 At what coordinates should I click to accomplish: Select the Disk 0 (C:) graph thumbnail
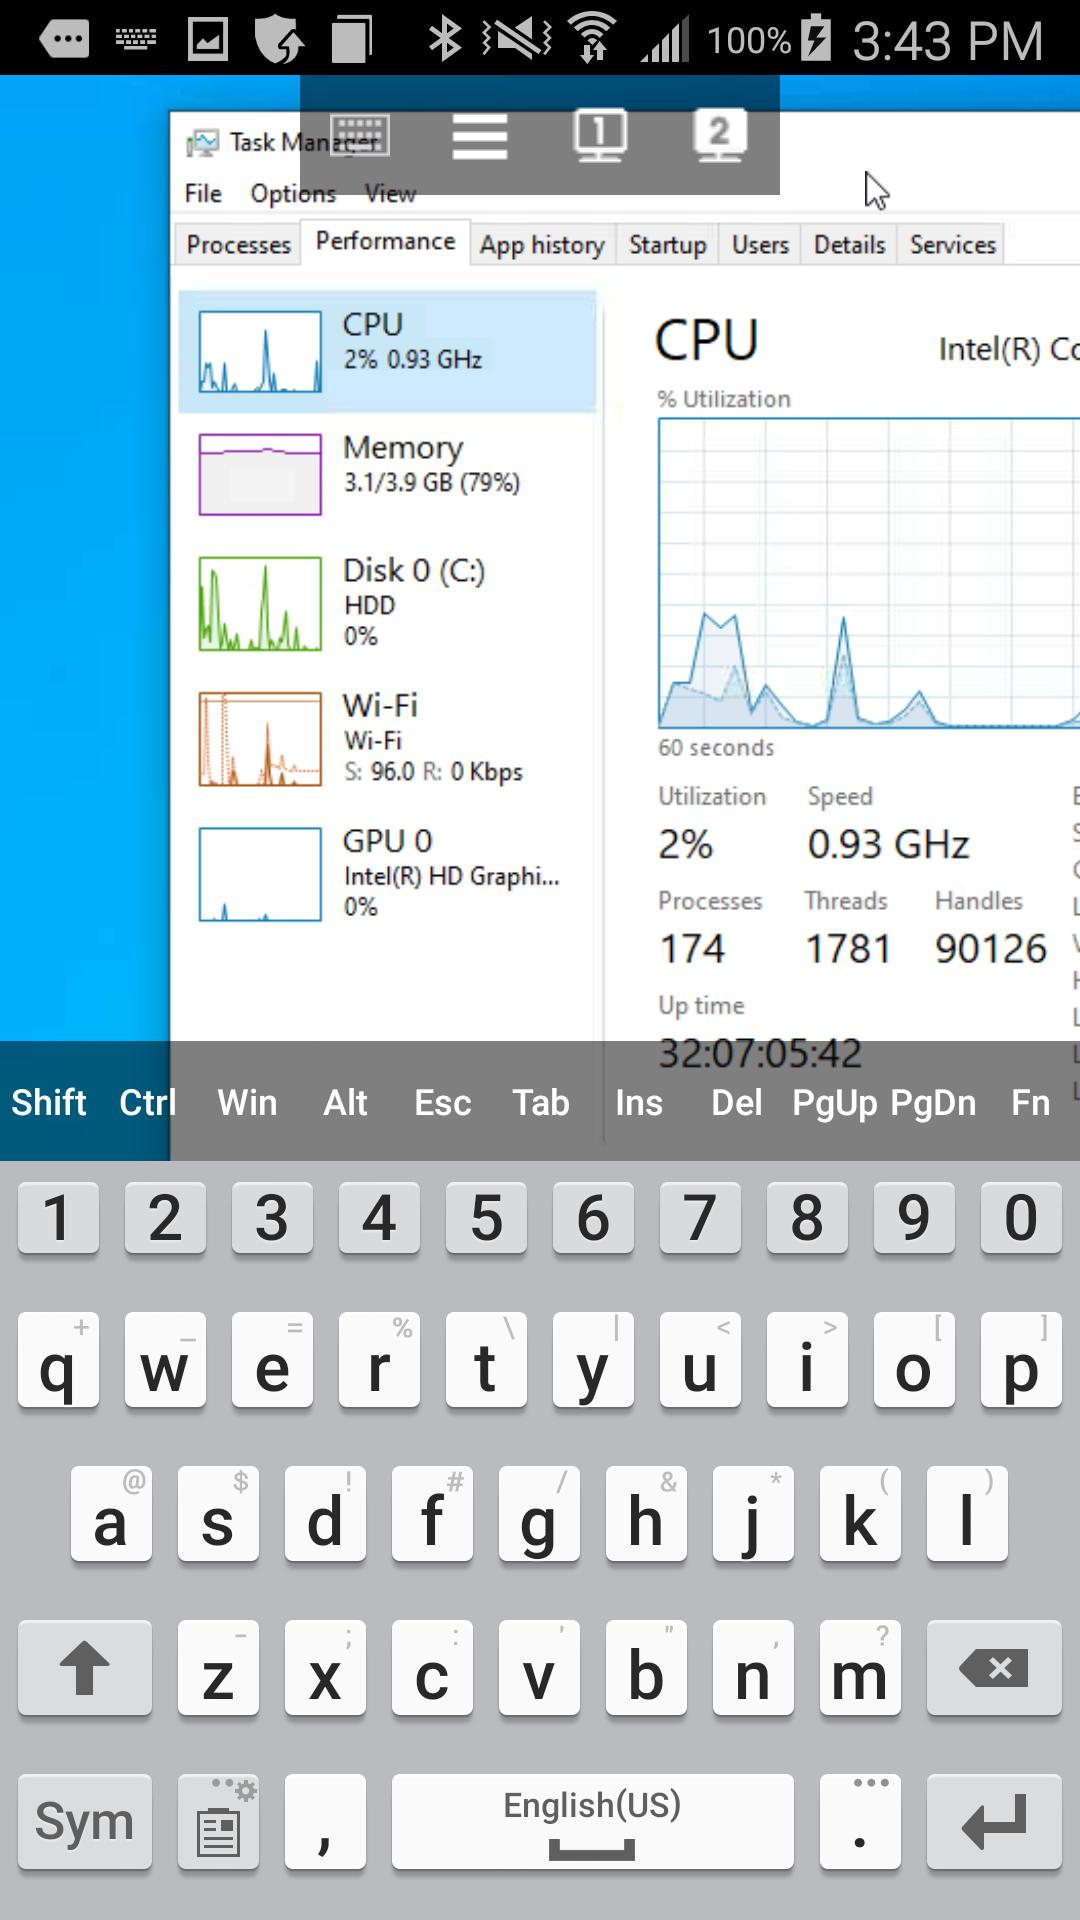260,604
